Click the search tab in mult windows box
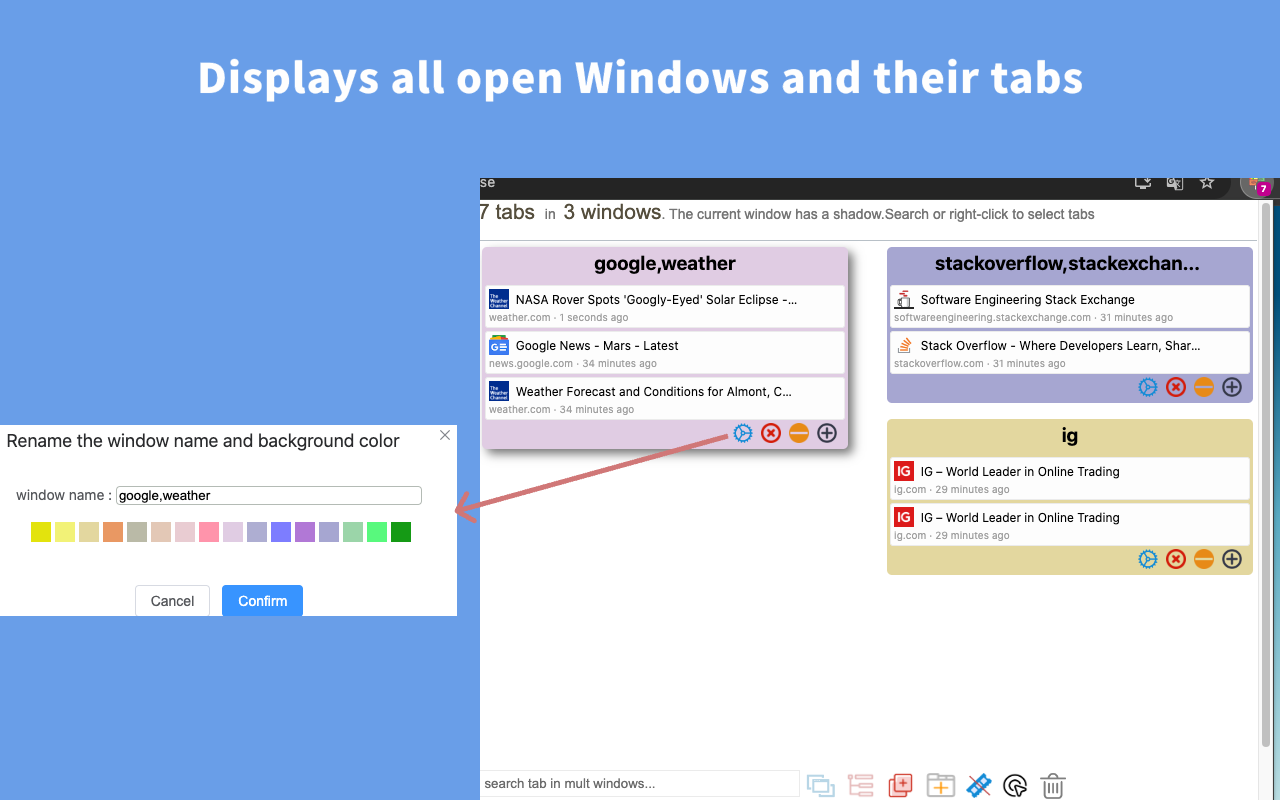1280x800 pixels. pyautogui.click(x=639, y=784)
